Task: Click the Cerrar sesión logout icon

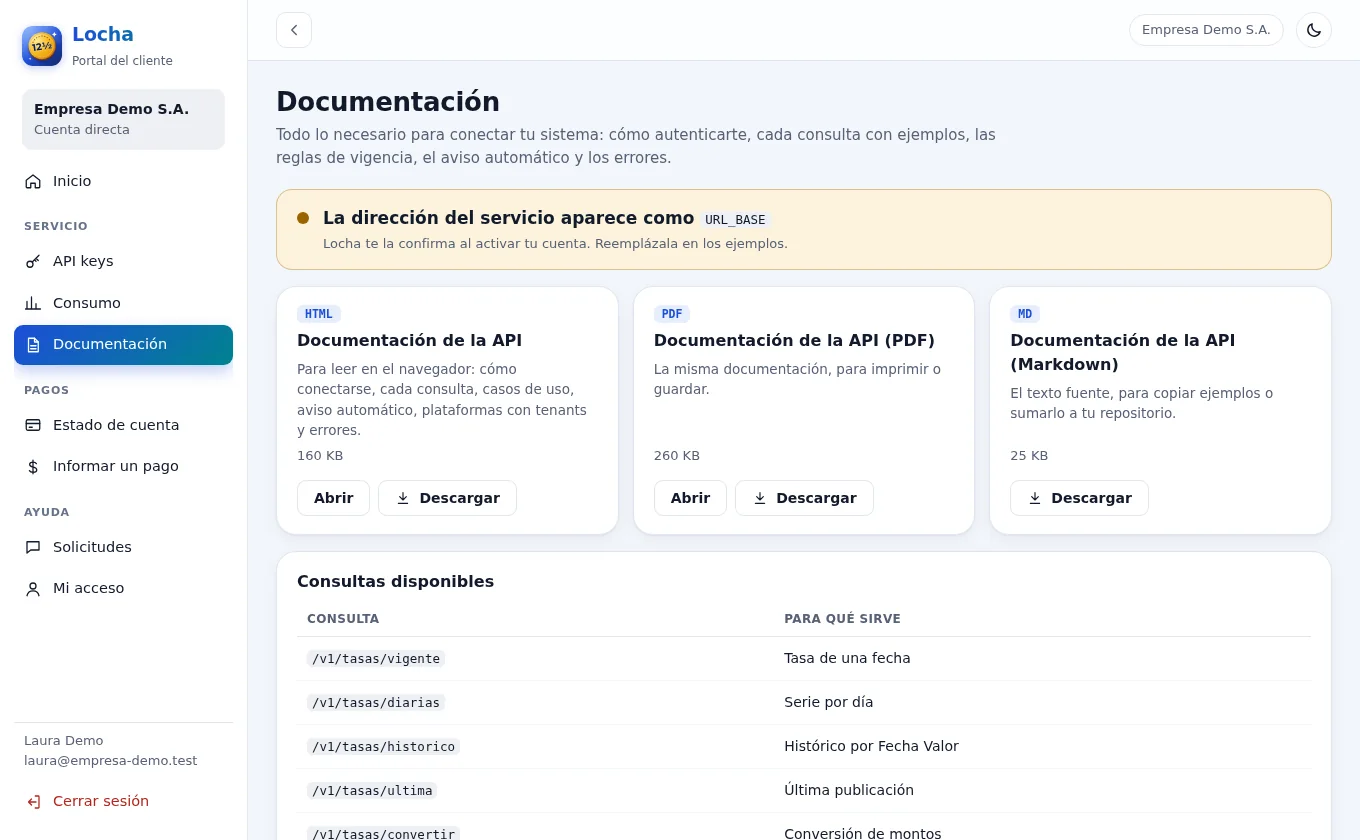Action: click(33, 801)
